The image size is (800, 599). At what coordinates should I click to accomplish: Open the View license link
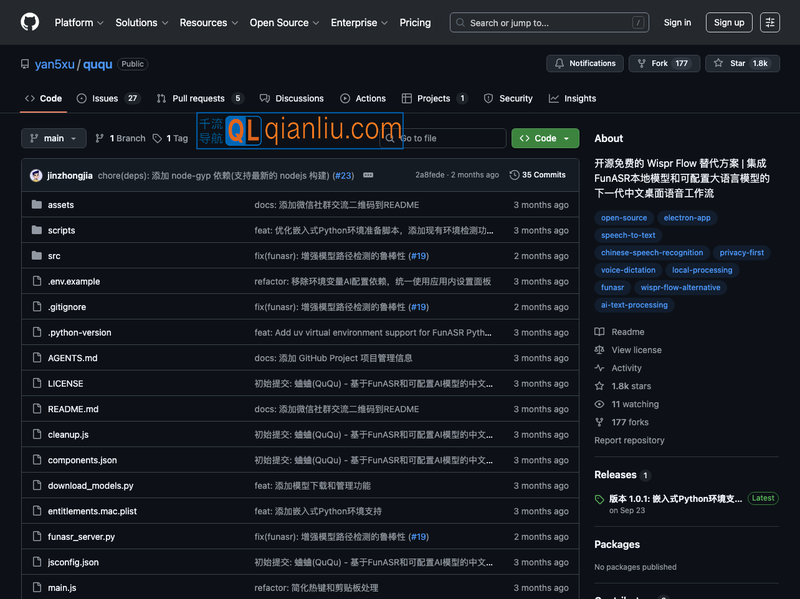(x=636, y=350)
